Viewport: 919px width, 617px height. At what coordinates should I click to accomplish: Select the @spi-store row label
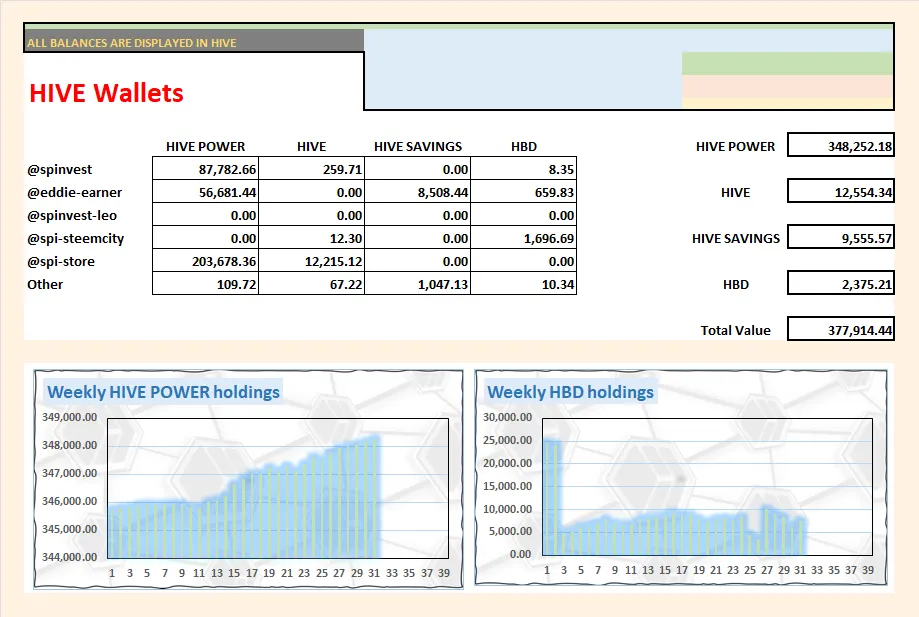60,261
